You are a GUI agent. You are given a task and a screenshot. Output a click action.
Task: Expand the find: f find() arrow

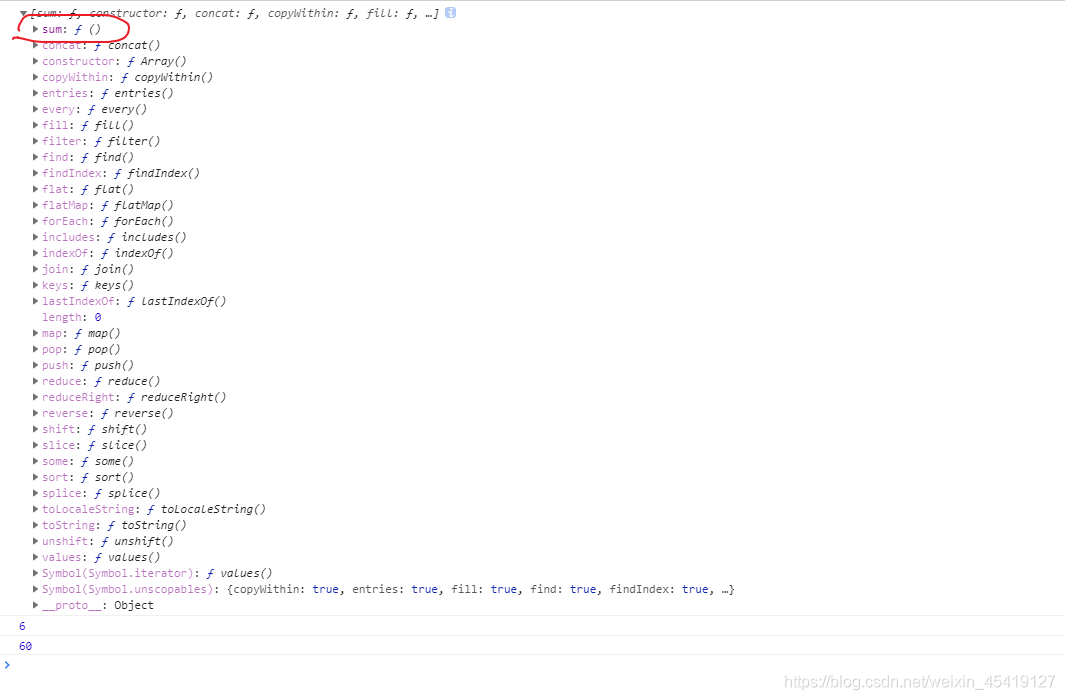[35, 157]
